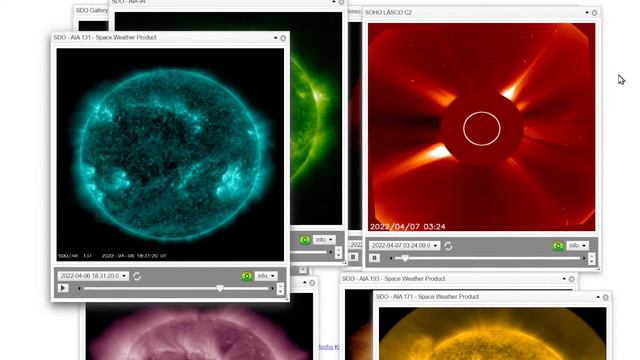Open the info dropdown in LASCO C2 window
Viewport: 640px width, 360px height.
(x=577, y=246)
